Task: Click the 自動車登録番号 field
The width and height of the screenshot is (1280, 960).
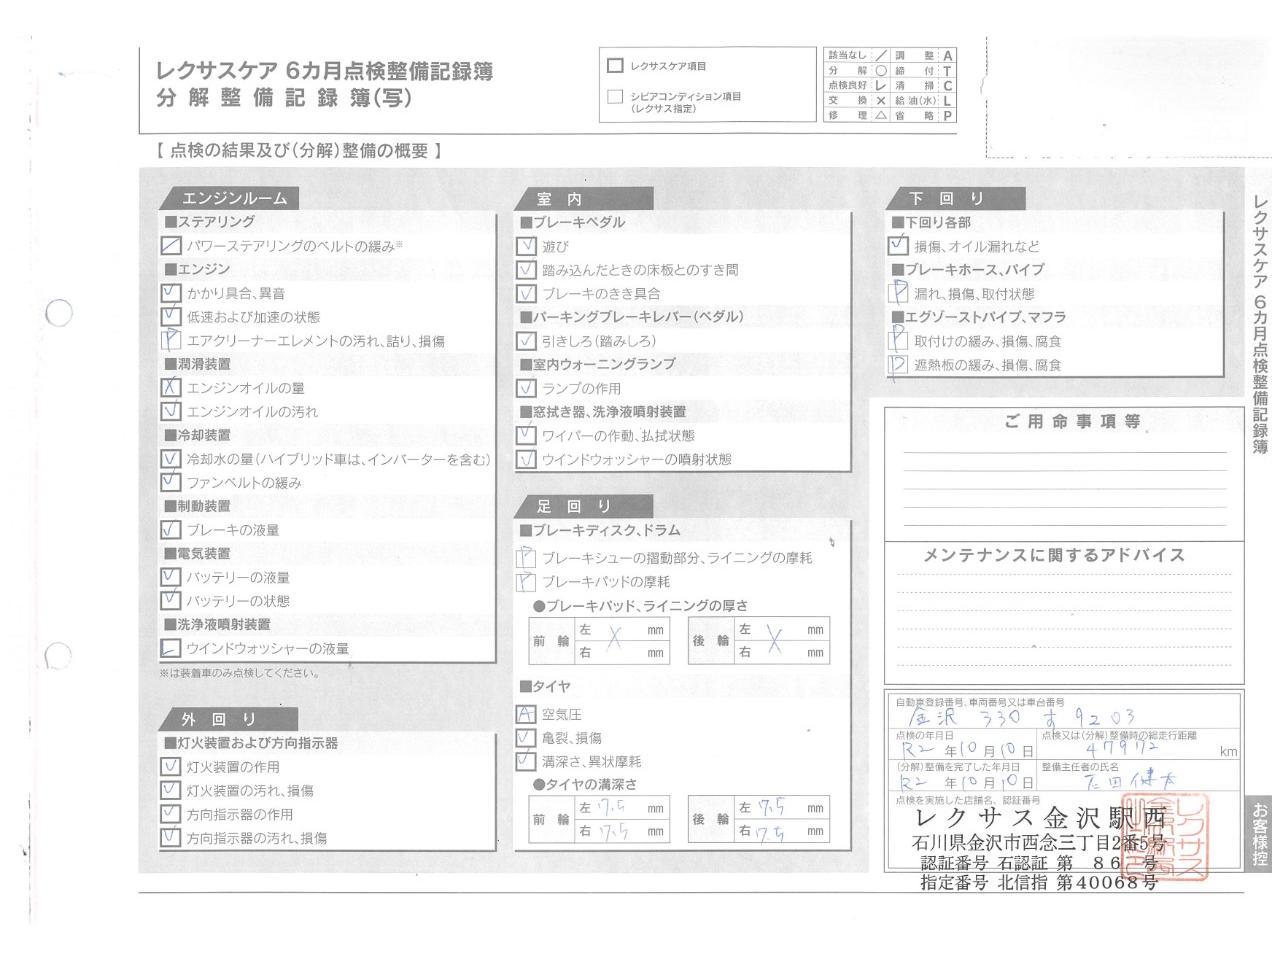Action: (x=1065, y=712)
